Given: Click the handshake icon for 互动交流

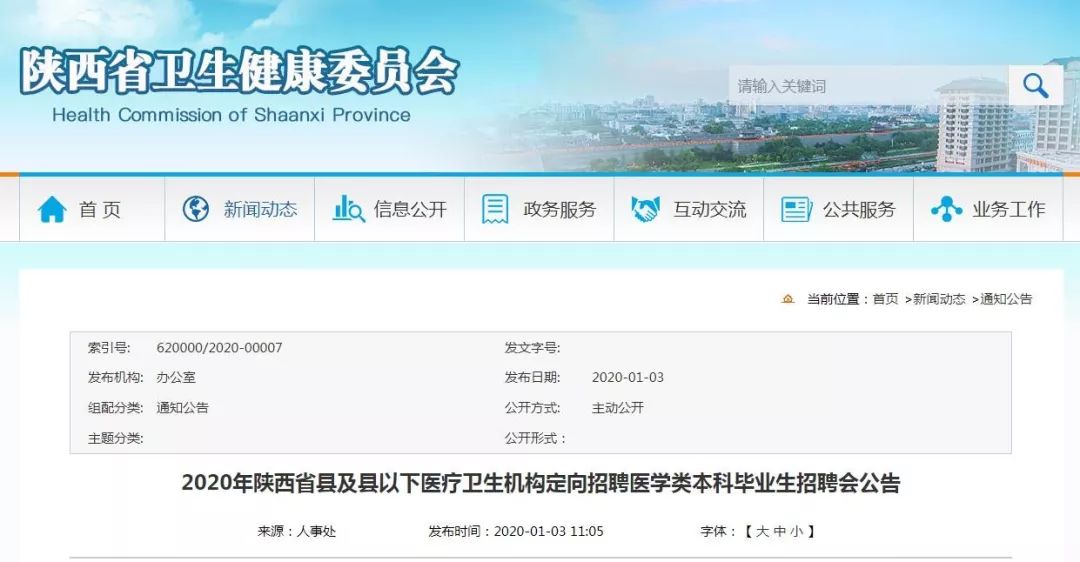Looking at the screenshot, I should 645,209.
